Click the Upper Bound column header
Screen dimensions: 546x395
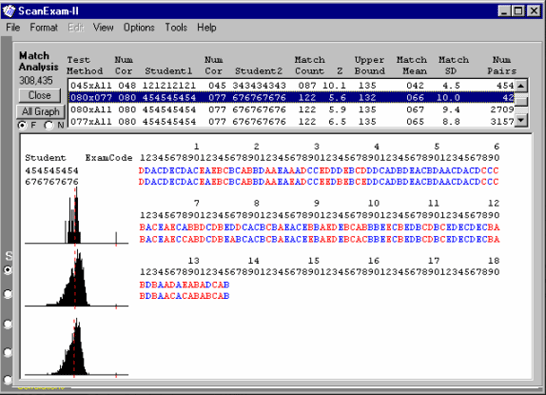(369, 65)
